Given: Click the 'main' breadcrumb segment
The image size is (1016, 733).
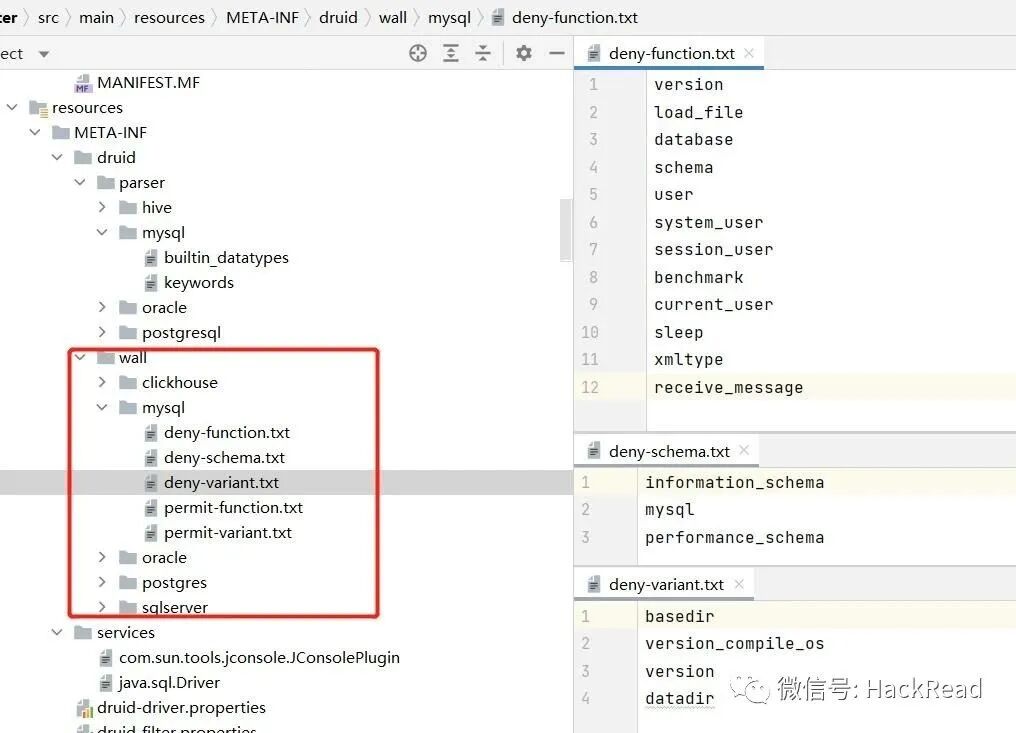Looking at the screenshot, I should click(x=96, y=17).
